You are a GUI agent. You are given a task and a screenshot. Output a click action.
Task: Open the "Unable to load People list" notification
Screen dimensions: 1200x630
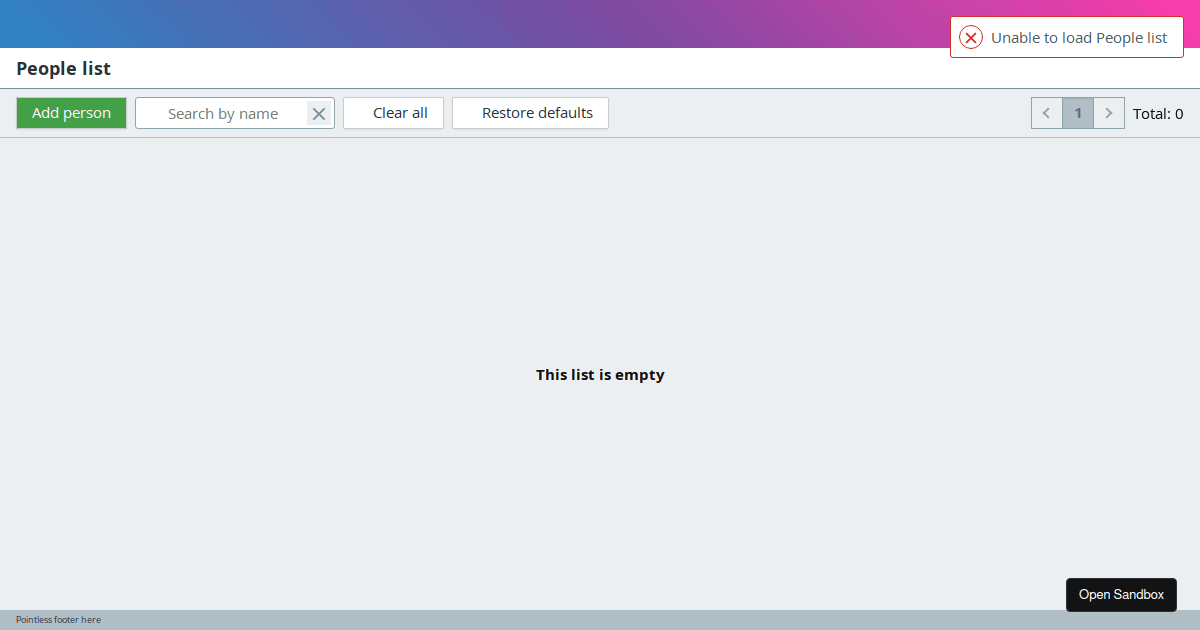coord(1078,37)
